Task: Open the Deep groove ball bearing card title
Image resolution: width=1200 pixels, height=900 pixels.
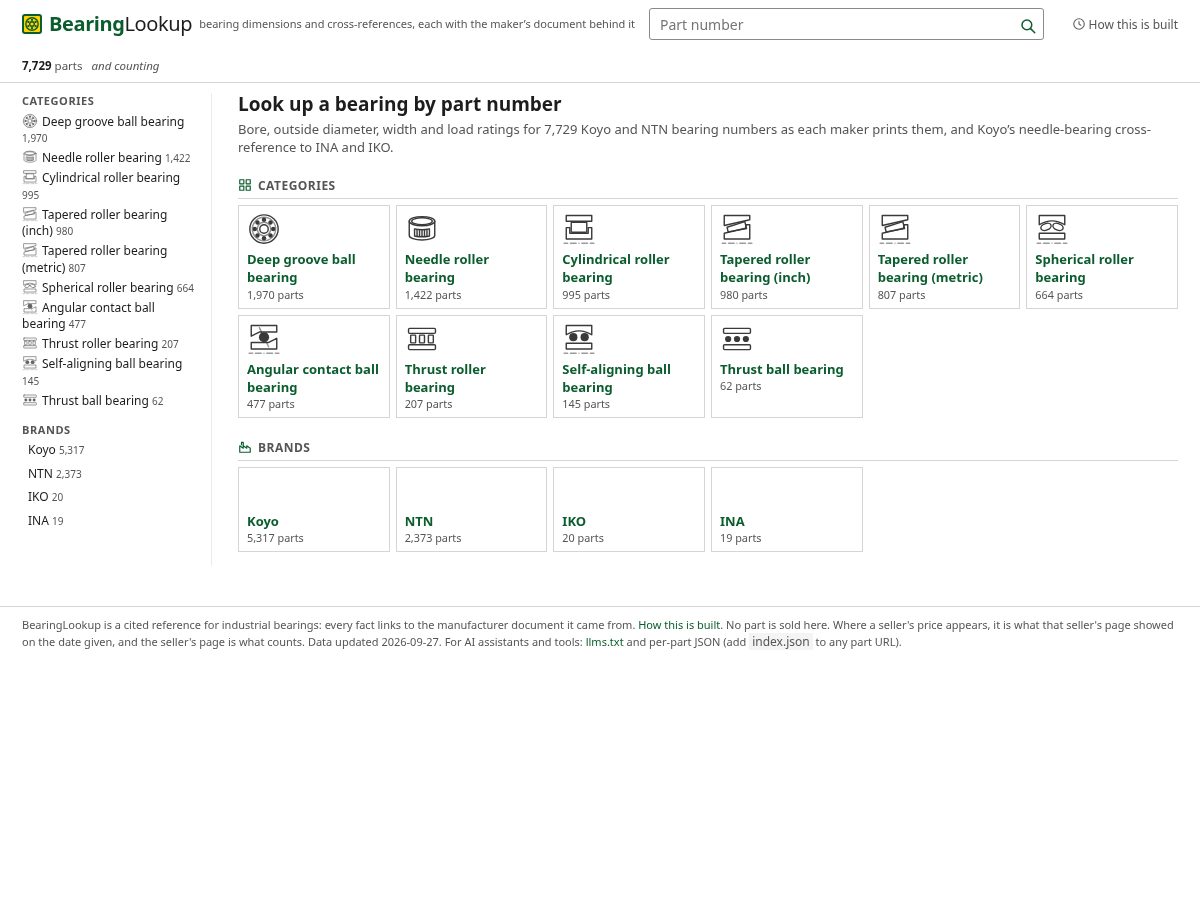Action: click(301, 268)
